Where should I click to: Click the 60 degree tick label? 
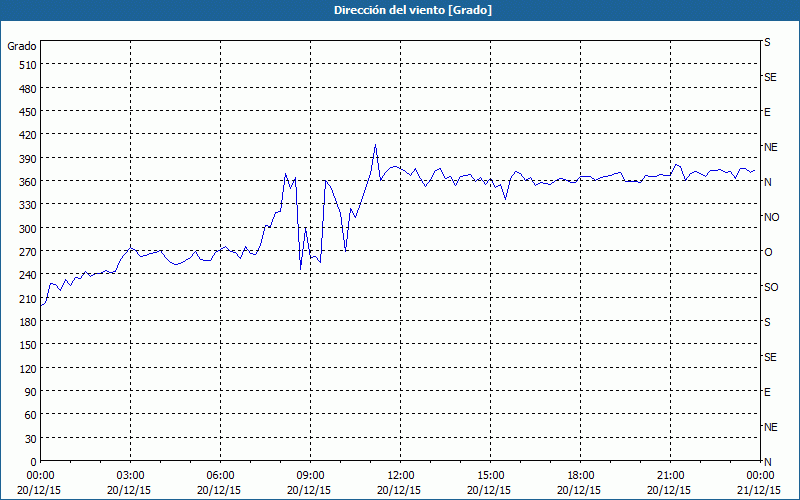[31, 415]
